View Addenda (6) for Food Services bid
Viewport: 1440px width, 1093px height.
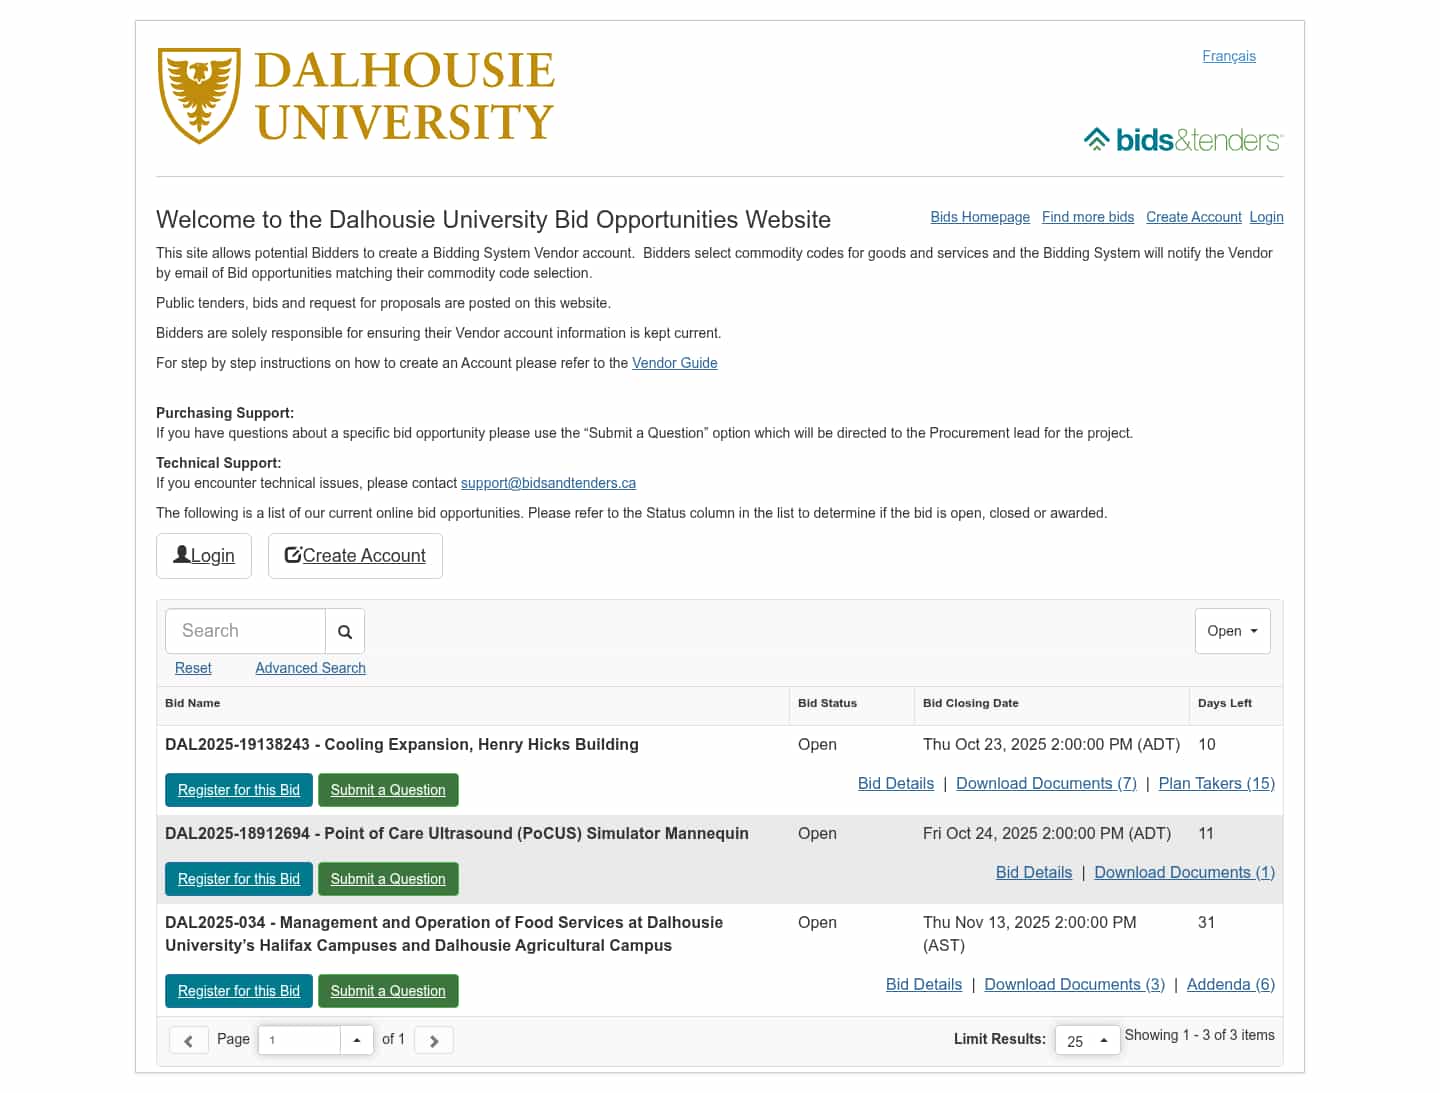click(1230, 985)
